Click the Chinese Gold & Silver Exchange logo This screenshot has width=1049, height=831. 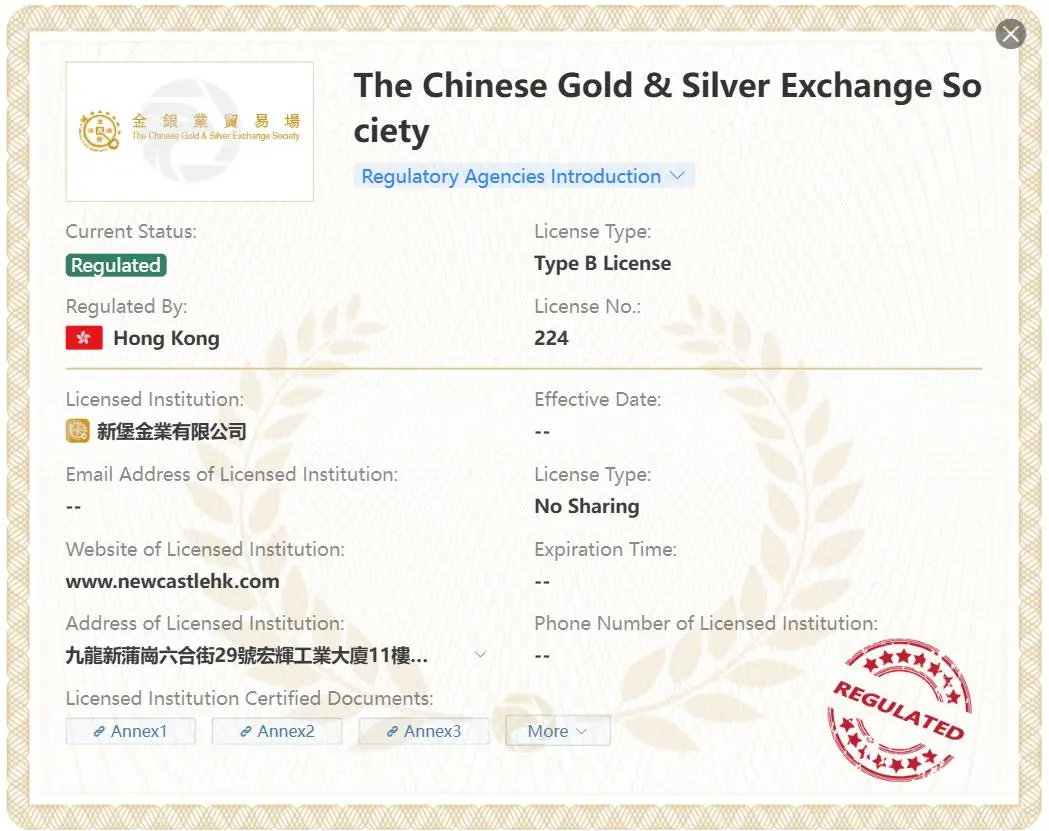click(189, 131)
